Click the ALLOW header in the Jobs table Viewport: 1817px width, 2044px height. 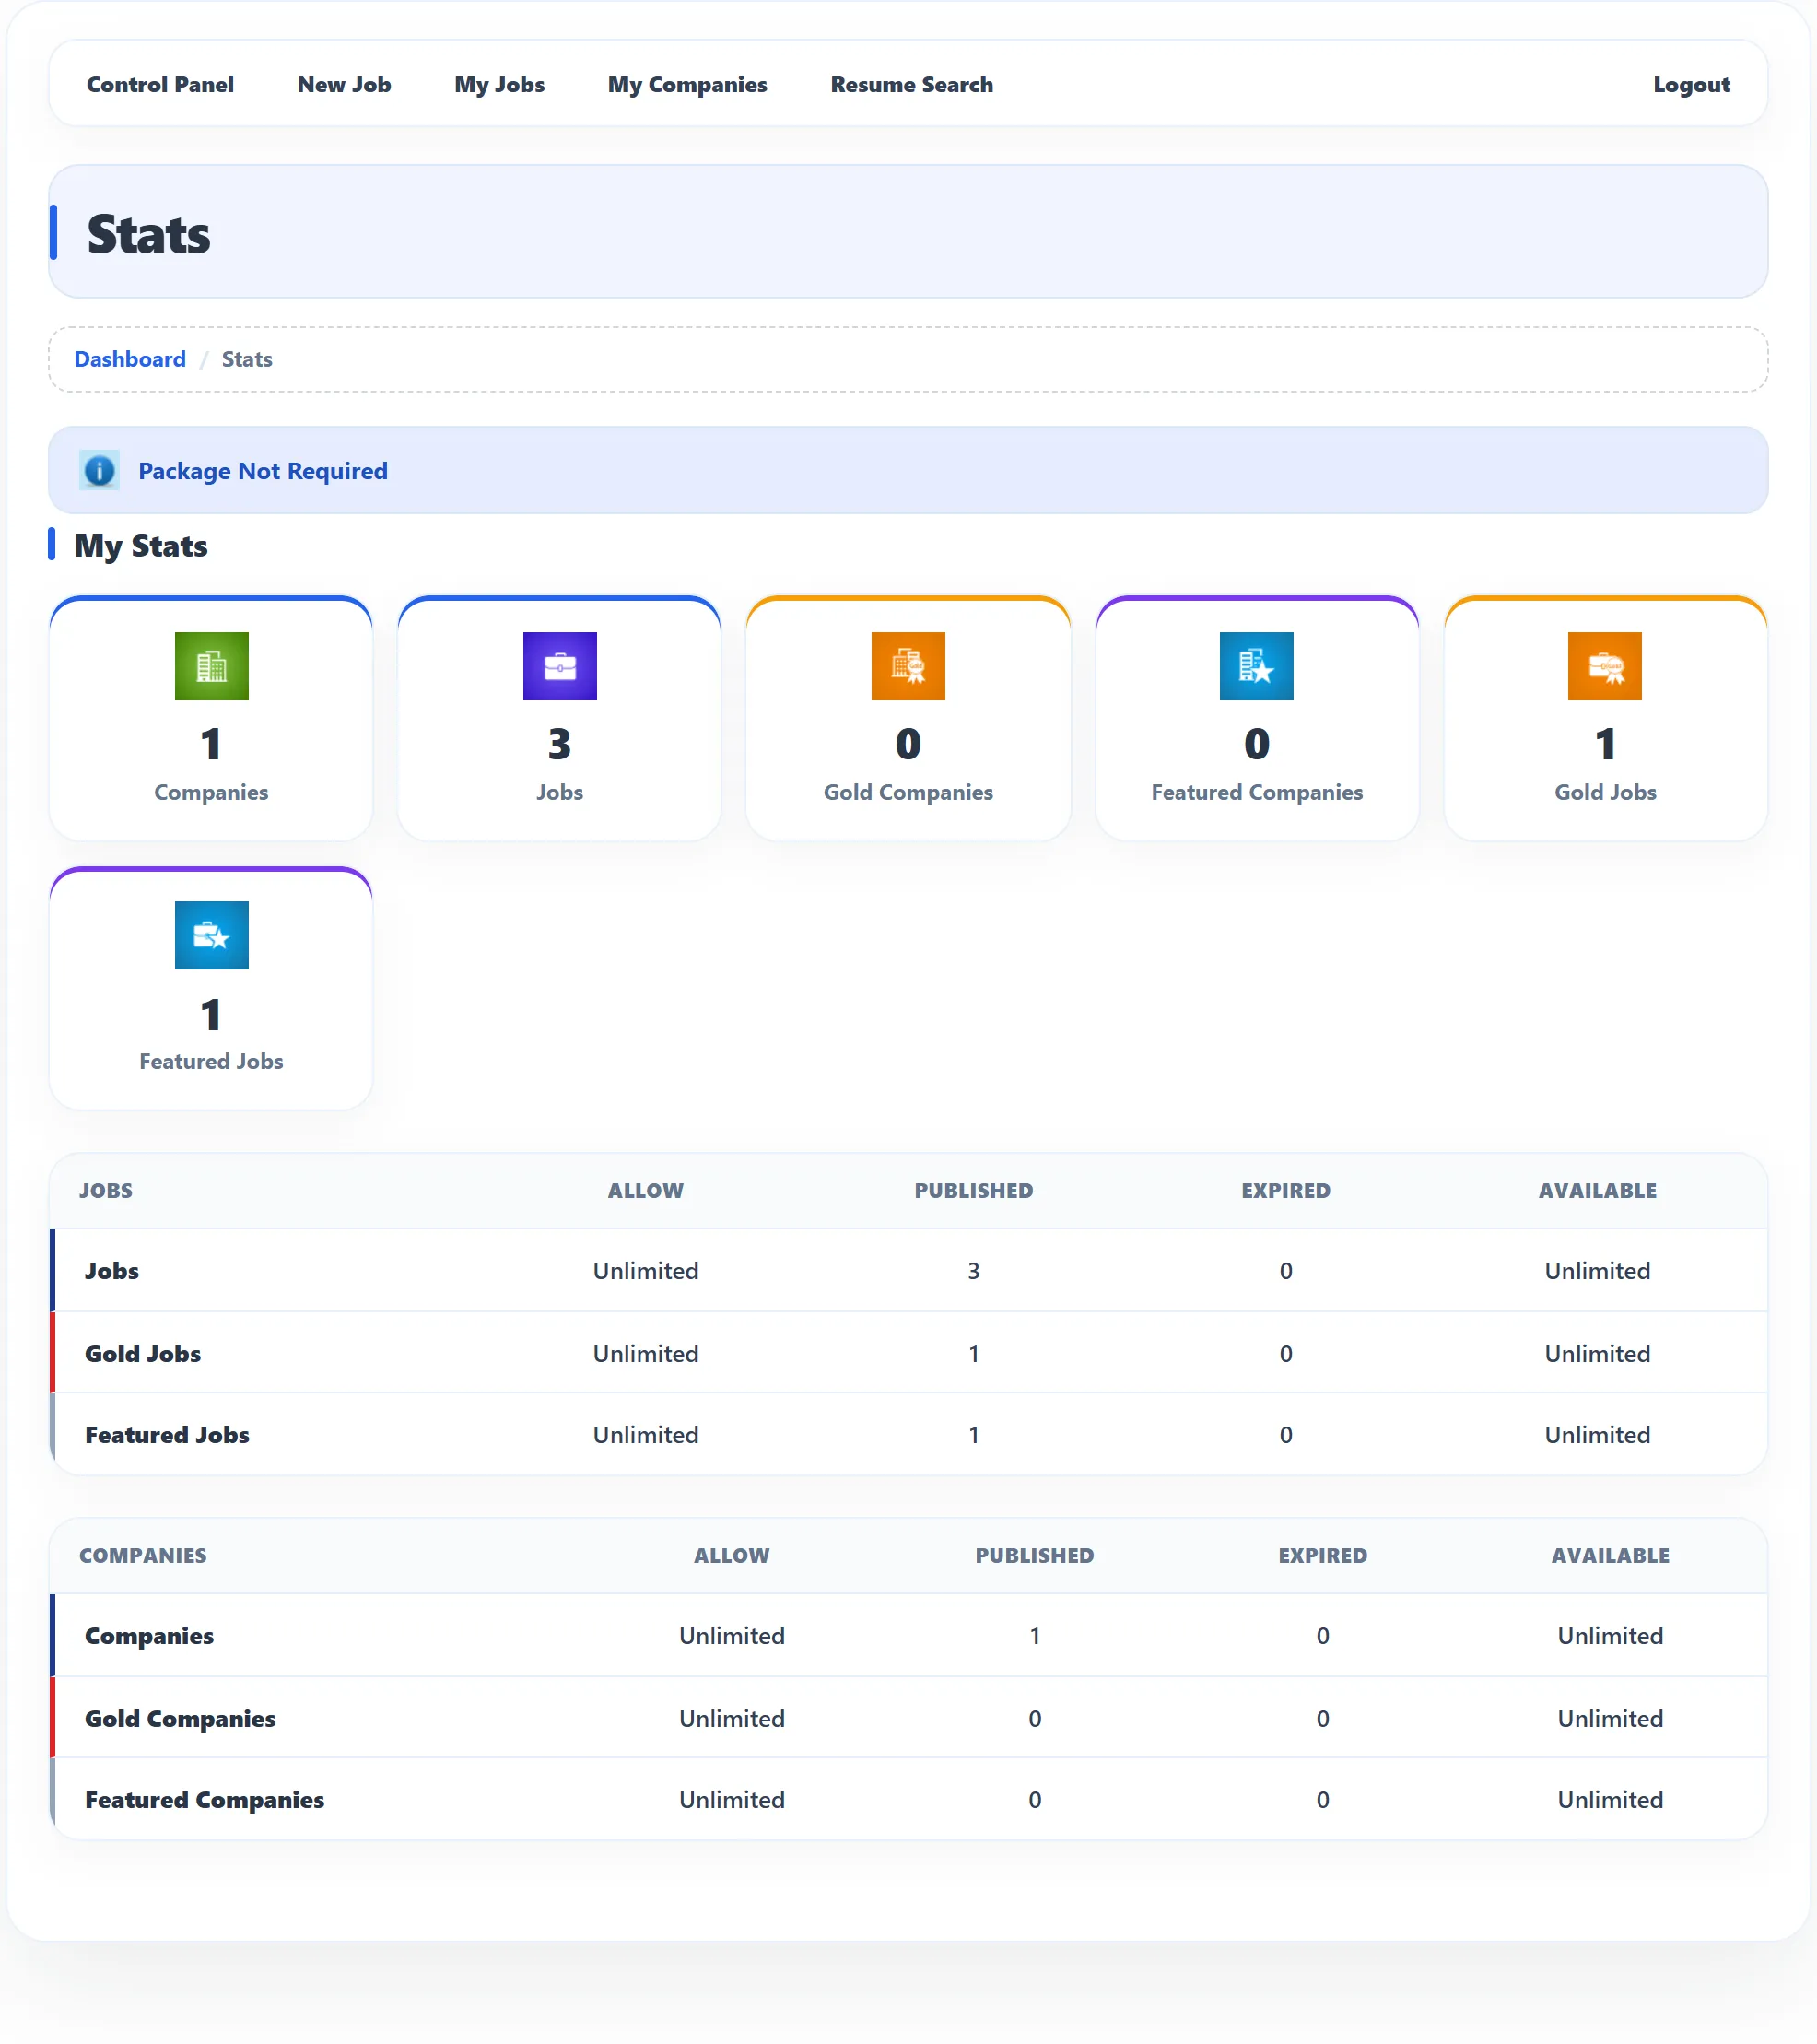click(x=645, y=1190)
